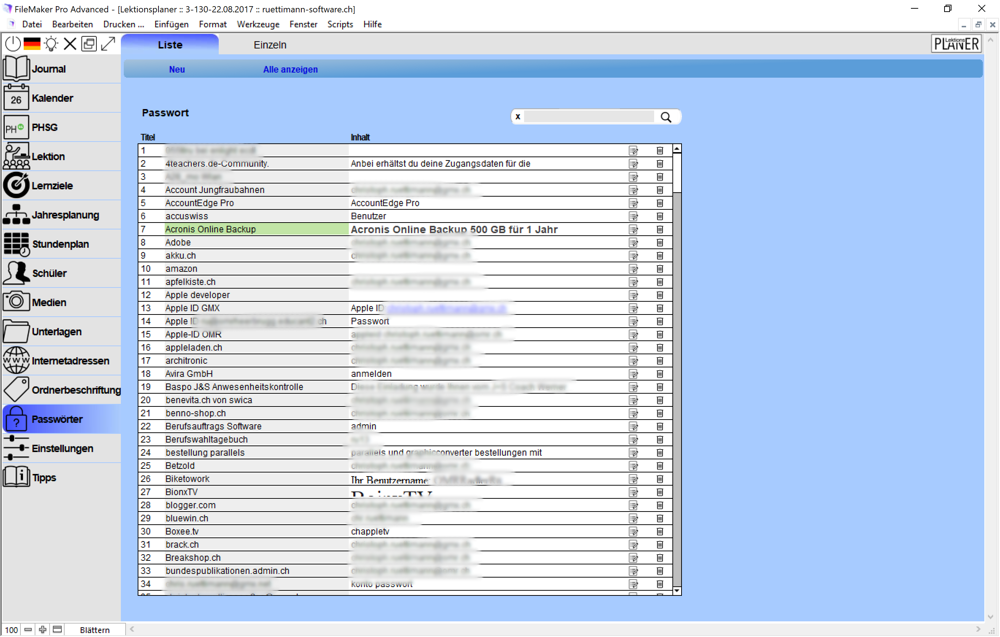Zoom out with the status bar minus button
The height and width of the screenshot is (637, 1000).
click(x=28, y=629)
